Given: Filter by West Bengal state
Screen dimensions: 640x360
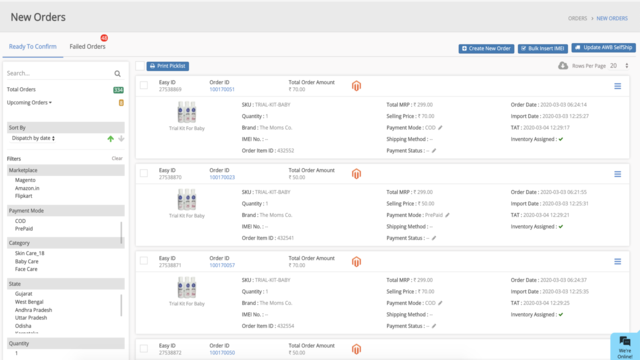Looking at the screenshot, I should [29, 302].
